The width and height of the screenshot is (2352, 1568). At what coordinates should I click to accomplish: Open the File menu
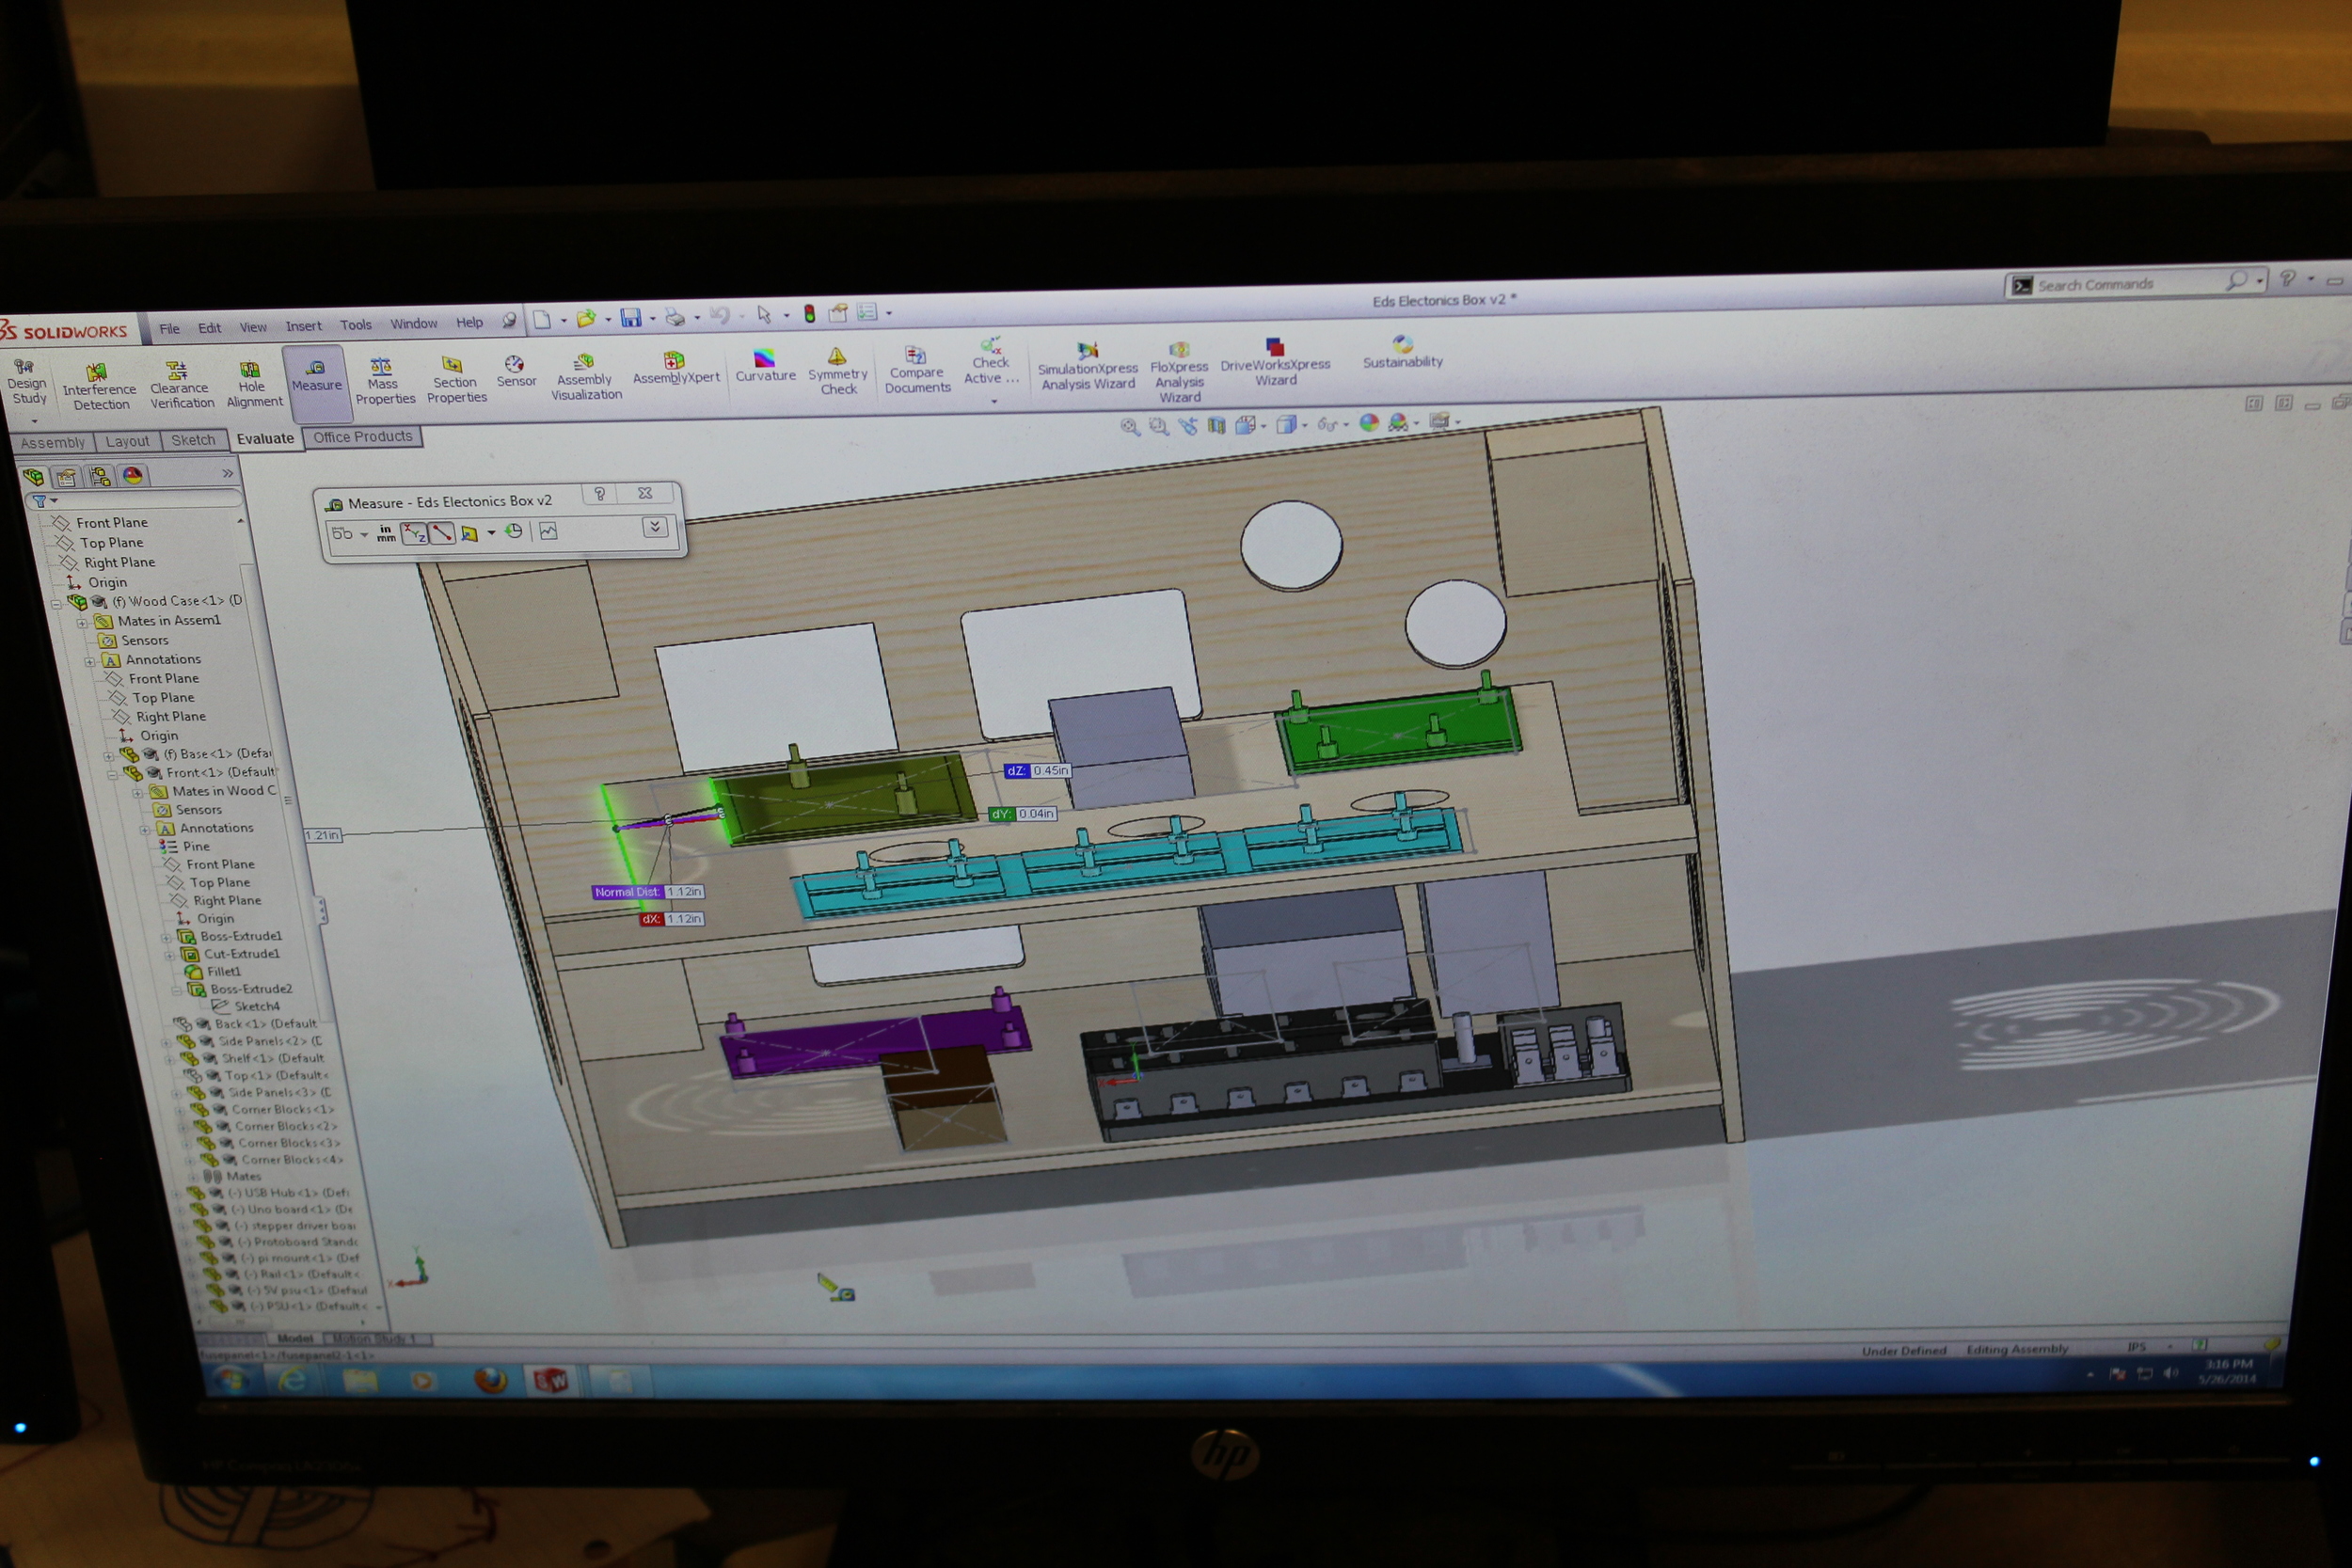169,328
